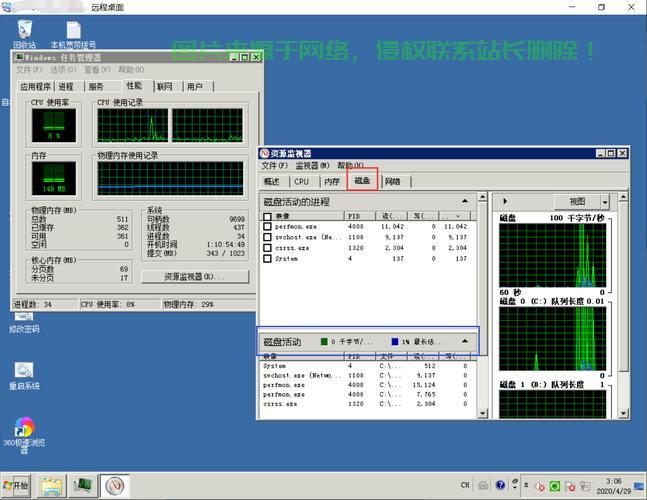Screen dimensions: 647x500
Task: Select svchost.exe (Netwo... row in disk activity
Action: (x=366, y=375)
